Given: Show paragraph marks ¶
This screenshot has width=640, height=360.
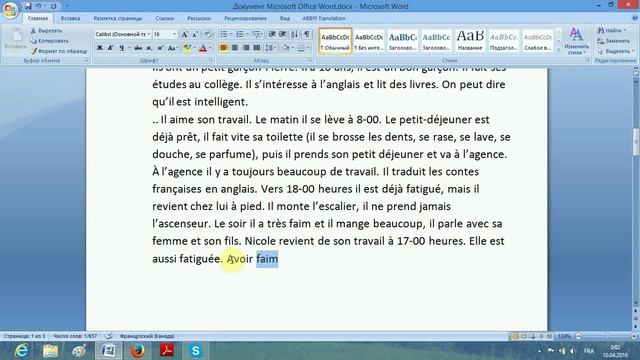Looking at the screenshot, I should coord(307,34).
